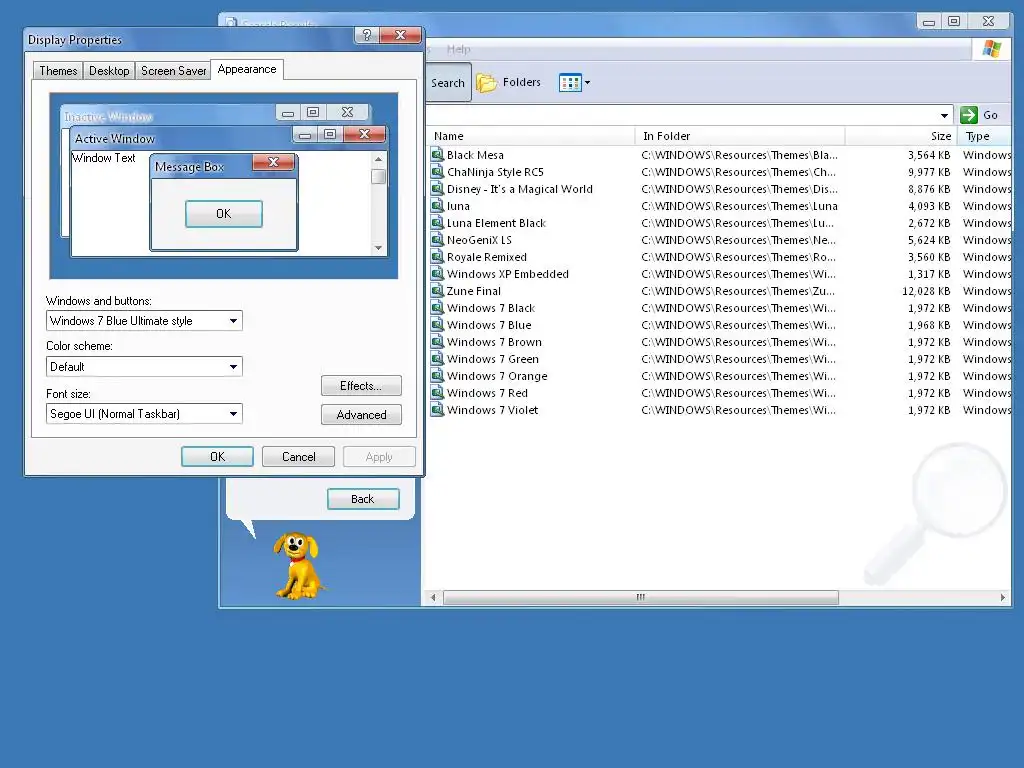
Task: Expand the address bar dropdown arrow
Action: point(944,116)
